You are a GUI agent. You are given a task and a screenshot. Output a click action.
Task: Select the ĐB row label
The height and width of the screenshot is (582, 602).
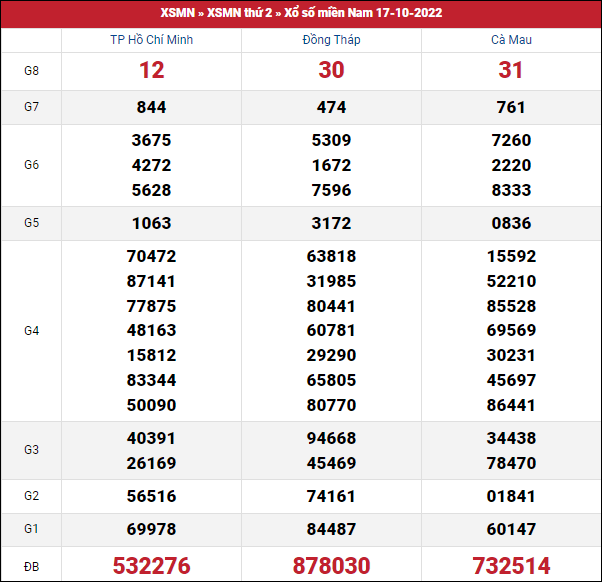31,564
